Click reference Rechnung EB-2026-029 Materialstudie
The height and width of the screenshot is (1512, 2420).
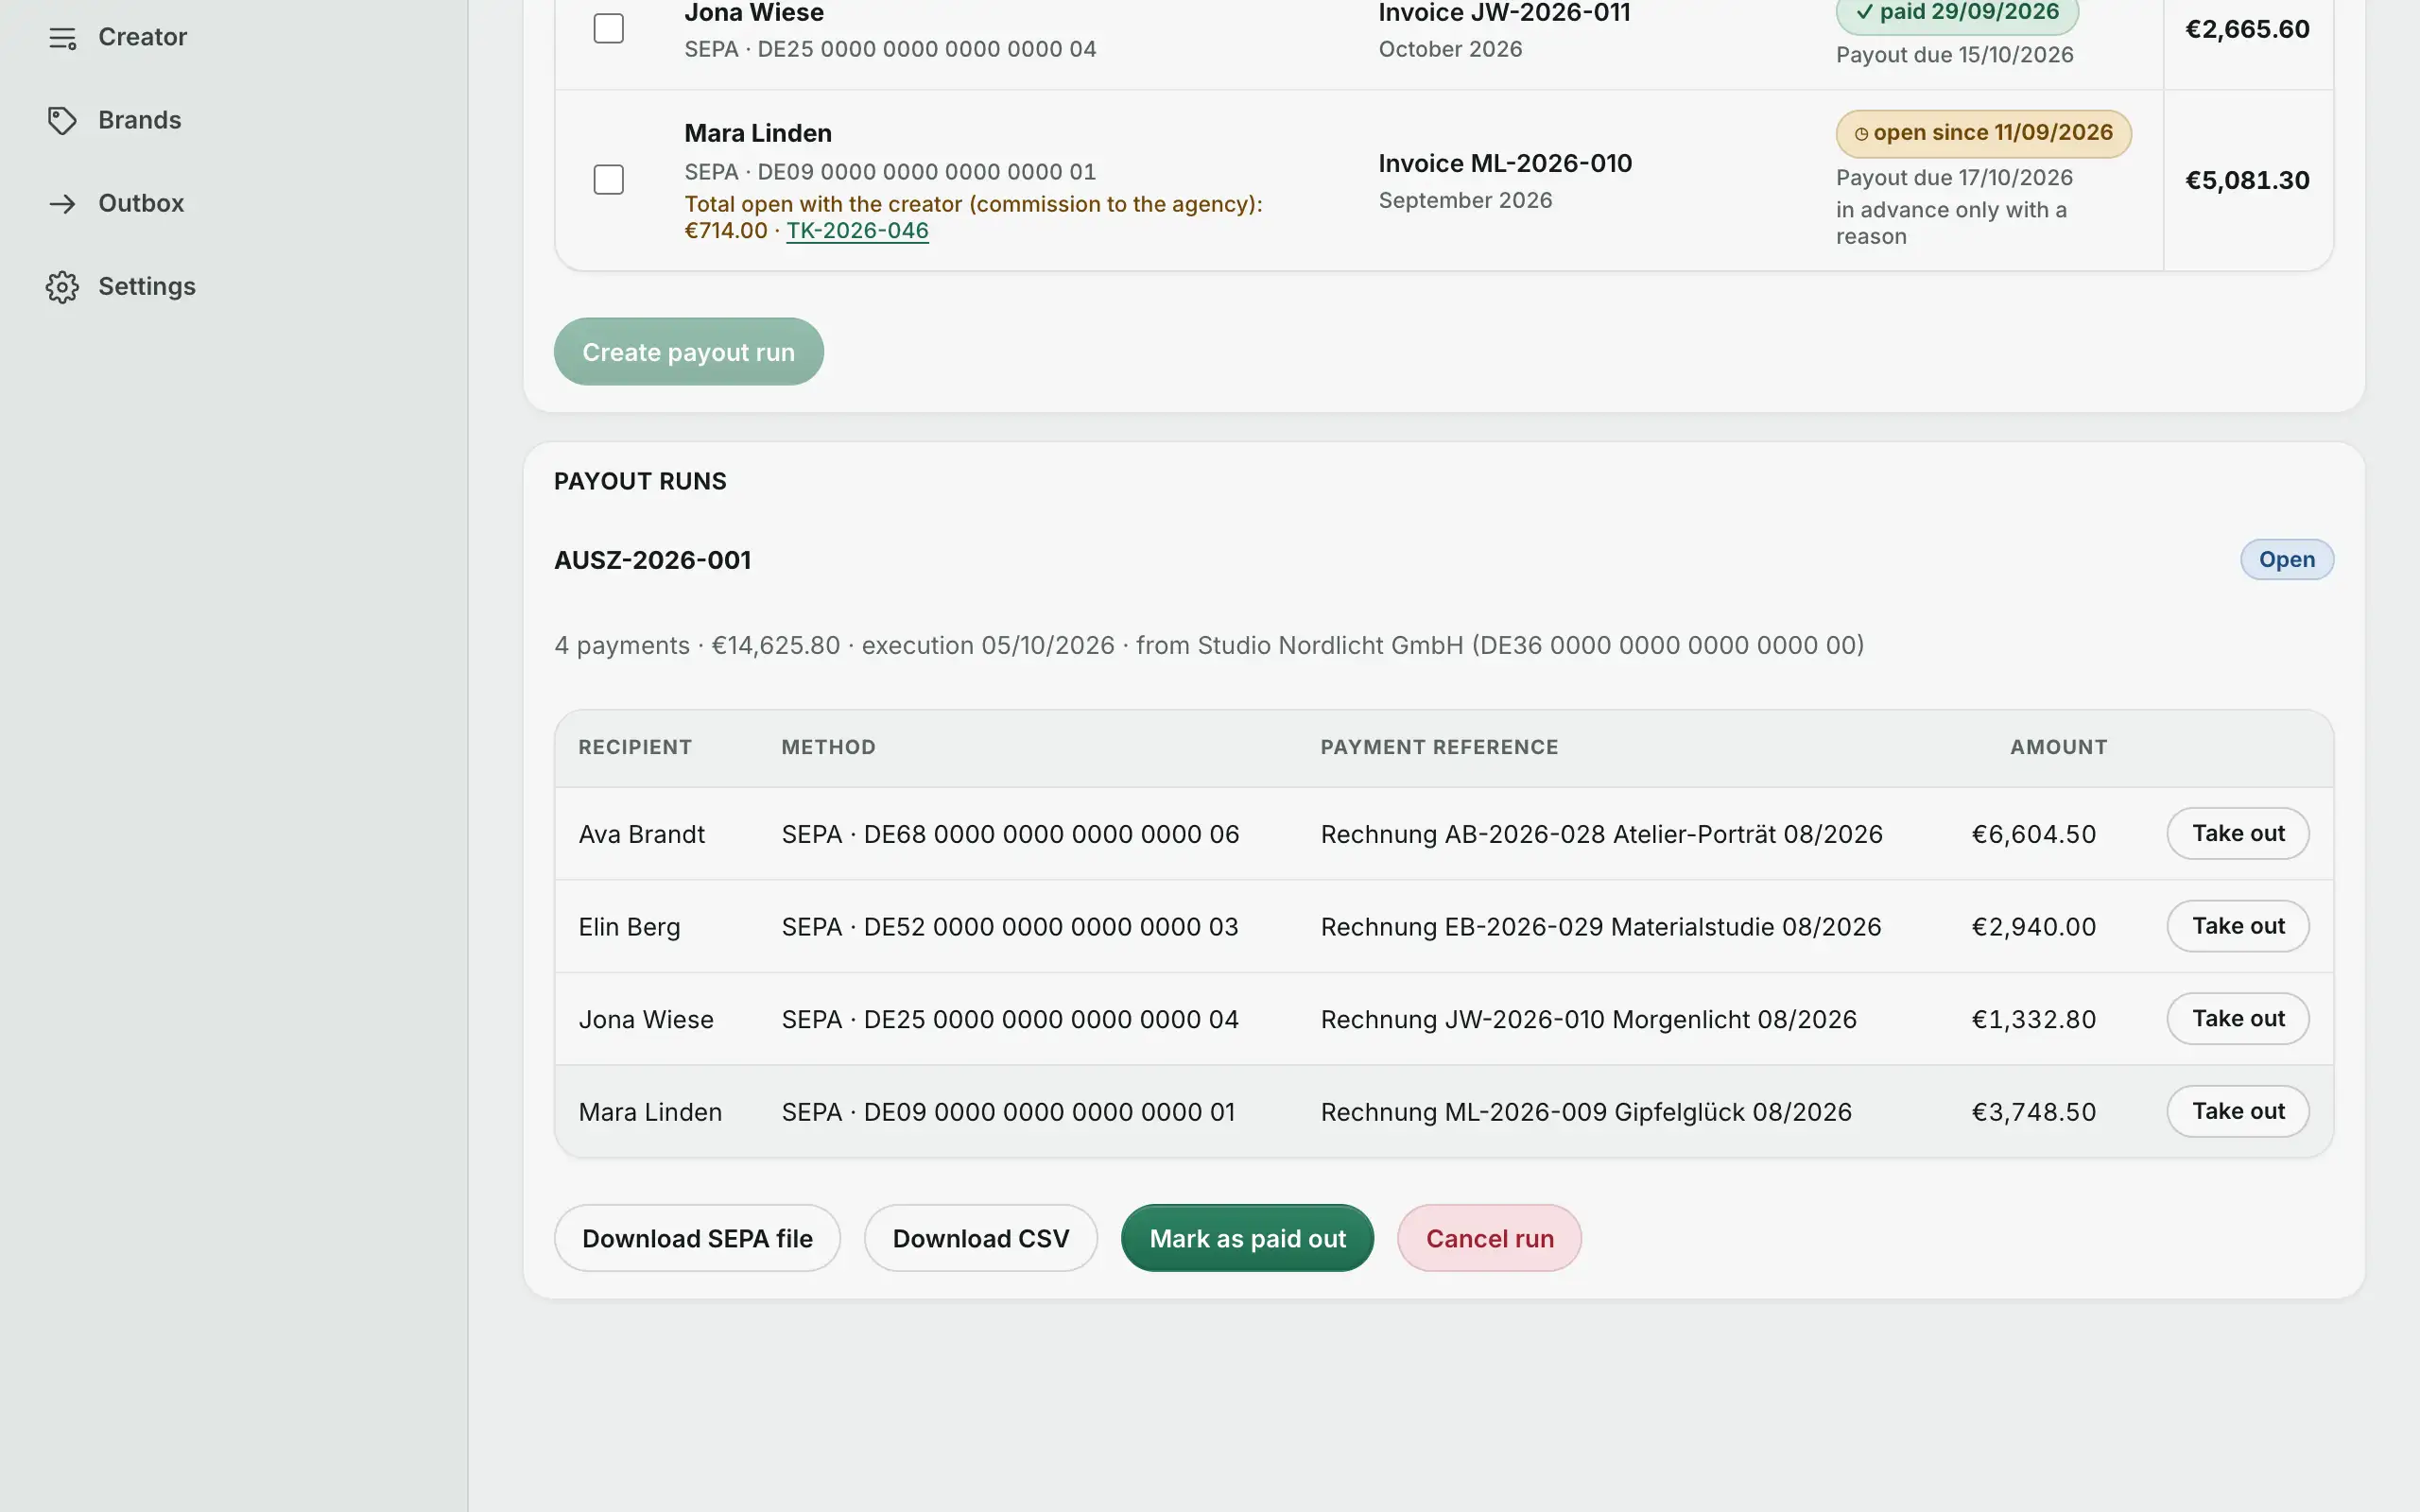(1600, 927)
